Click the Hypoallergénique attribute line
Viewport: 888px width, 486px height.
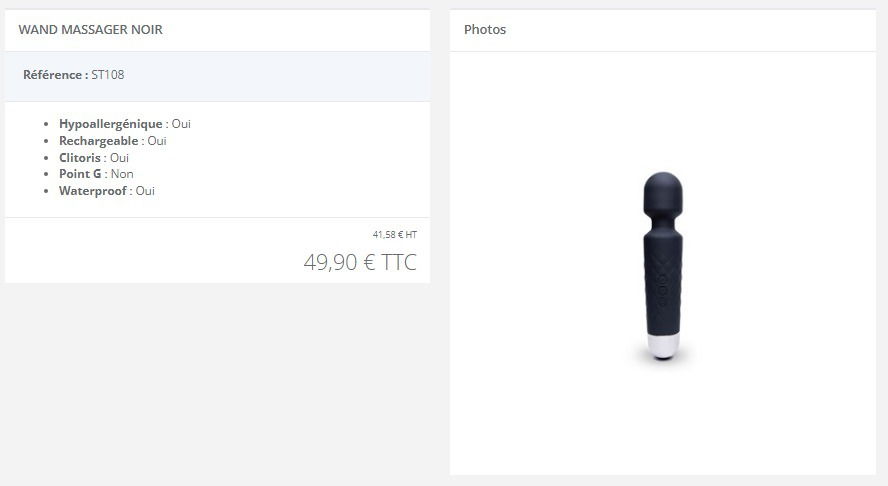coord(125,124)
